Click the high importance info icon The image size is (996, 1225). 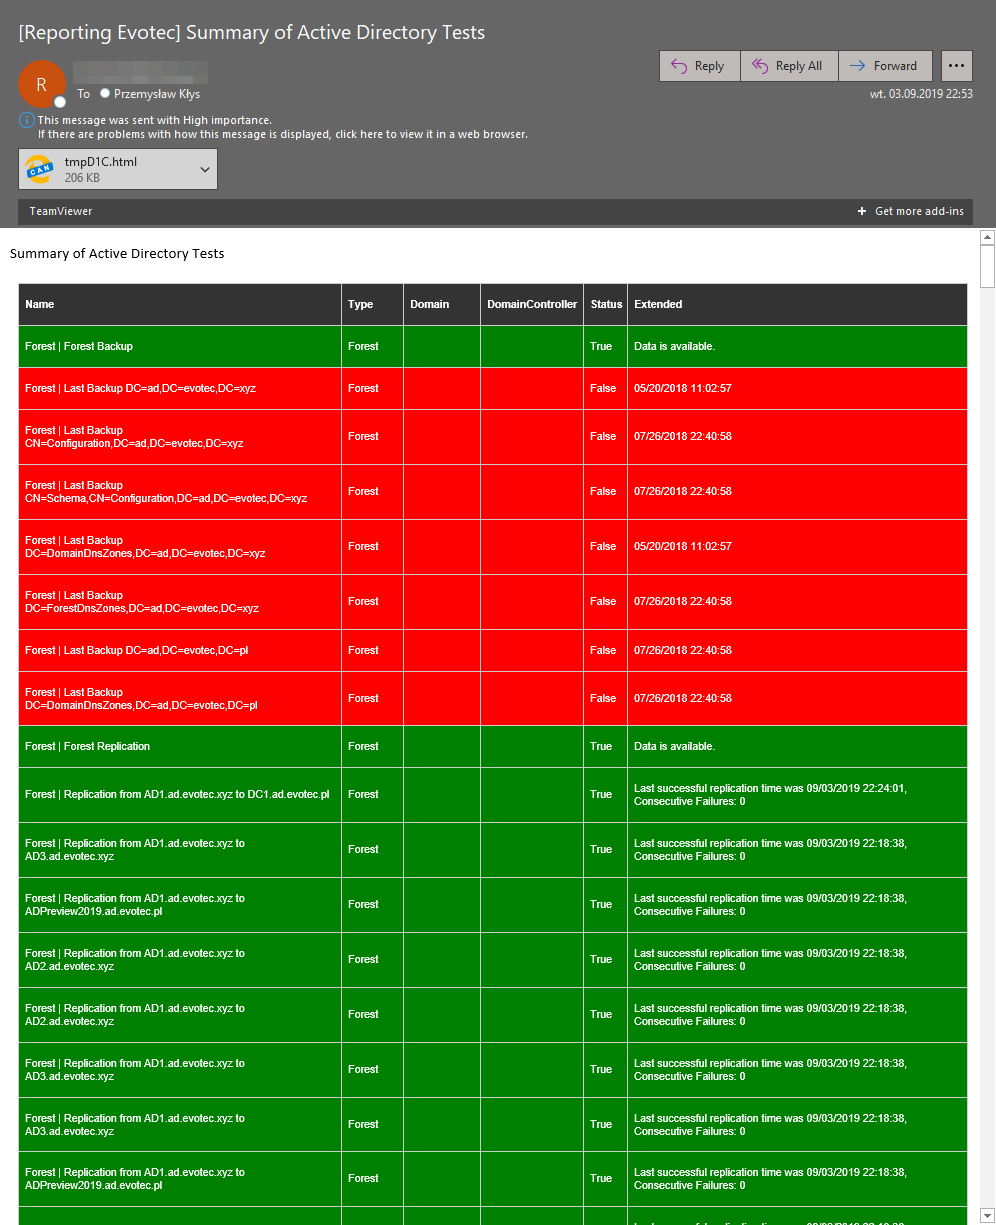coord(25,120)
